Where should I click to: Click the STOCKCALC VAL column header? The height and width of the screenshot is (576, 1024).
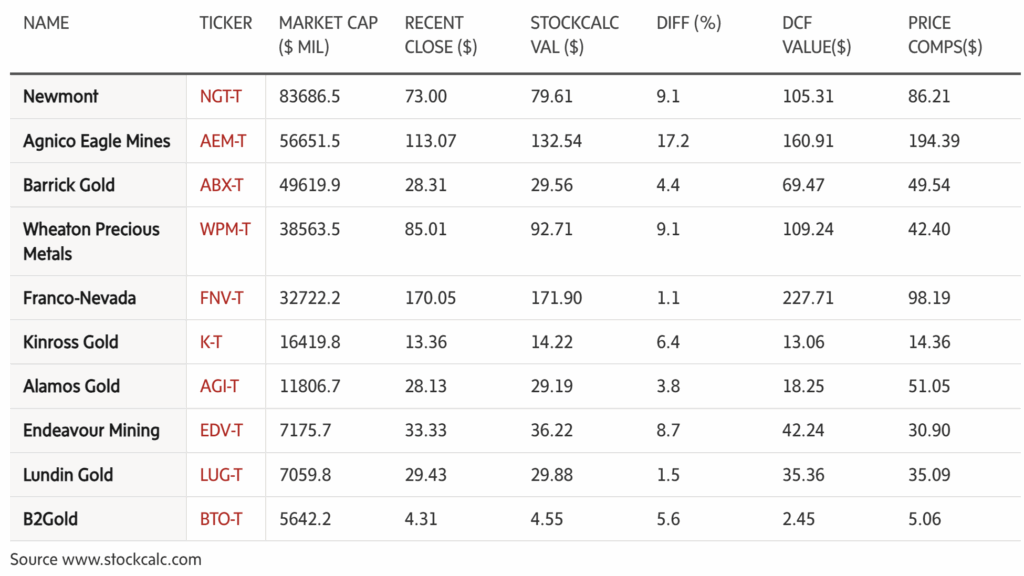(x=574, y=35)
